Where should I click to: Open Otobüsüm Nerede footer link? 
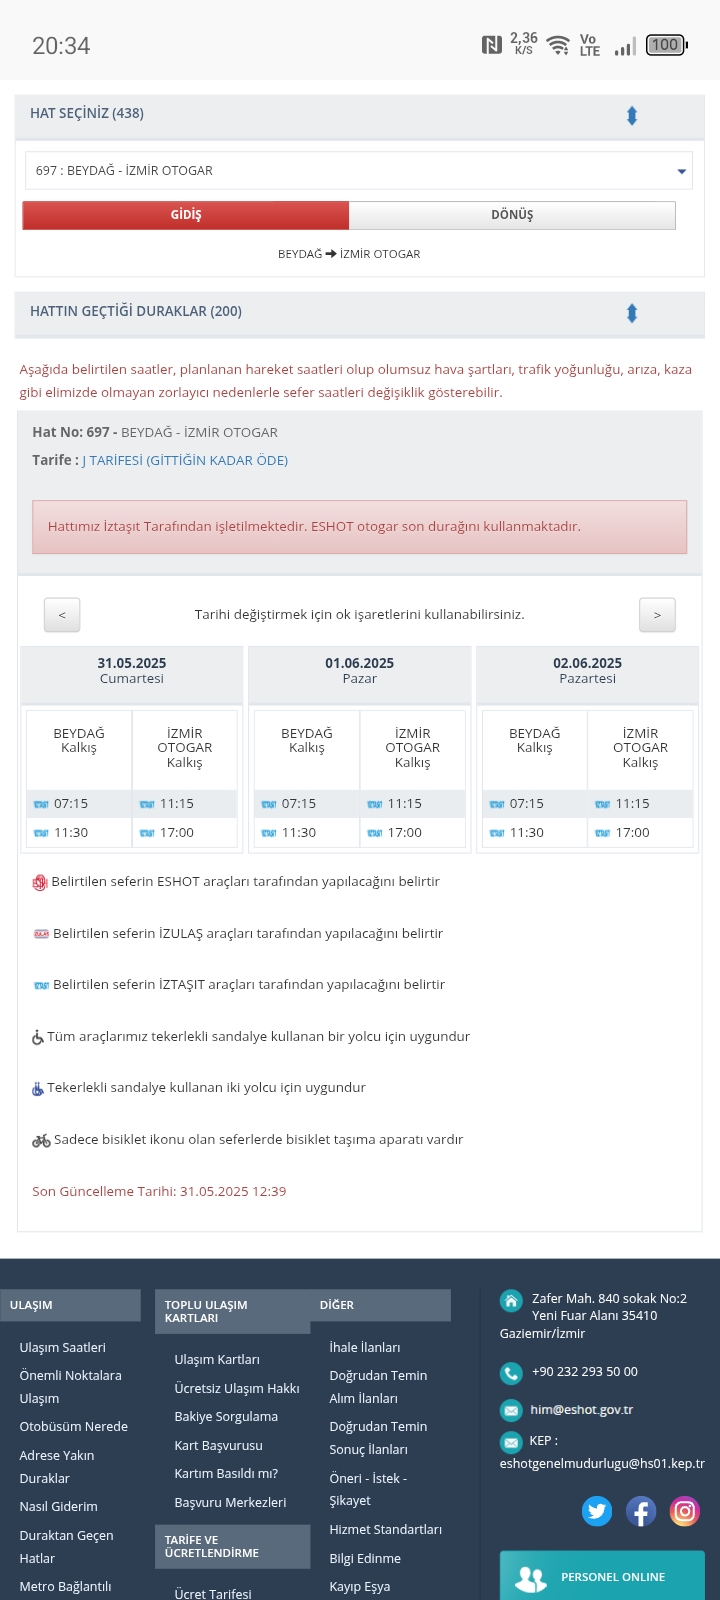click(x=74, y=1427)
